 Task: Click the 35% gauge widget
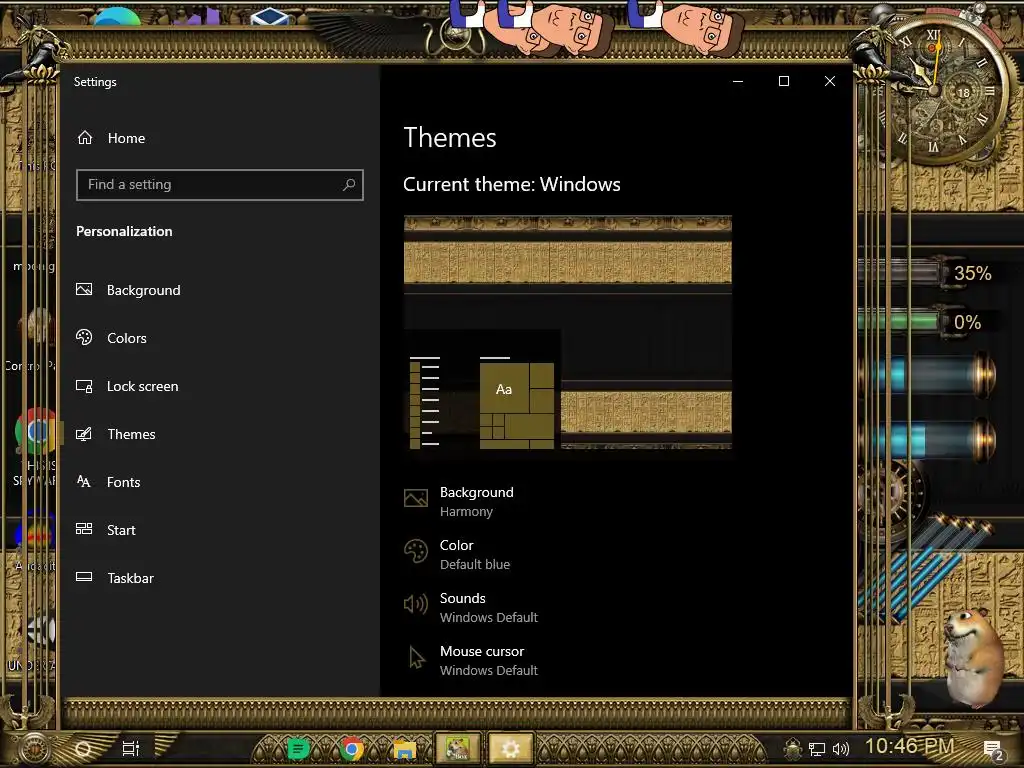pos(927,273)
